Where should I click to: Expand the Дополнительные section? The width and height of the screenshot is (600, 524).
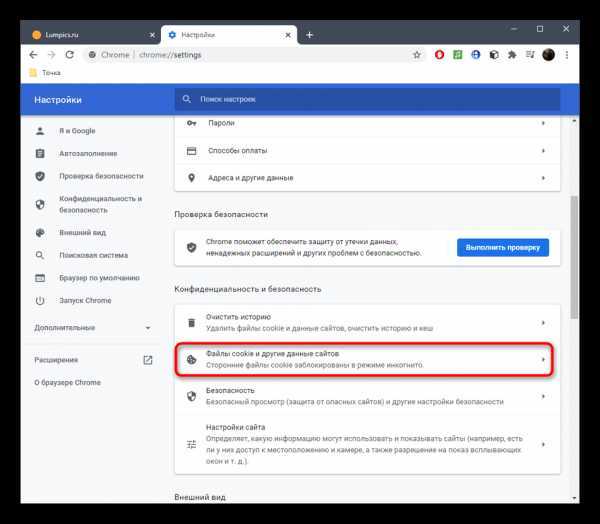coord(93,328)
